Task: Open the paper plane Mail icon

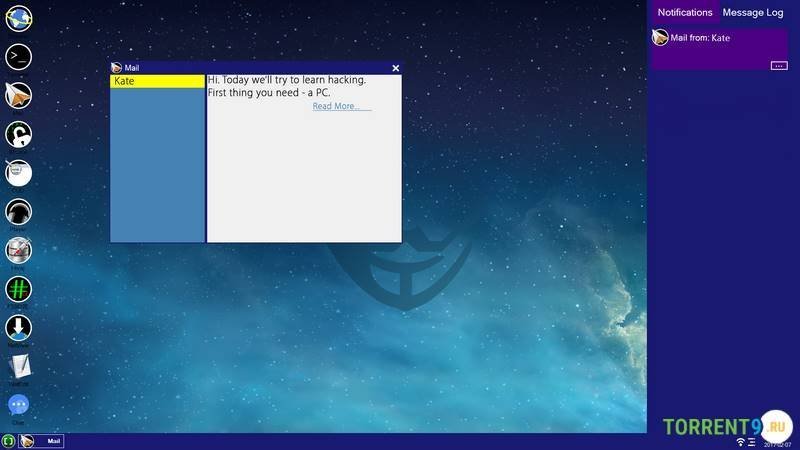Action: [x=19, y=95]
